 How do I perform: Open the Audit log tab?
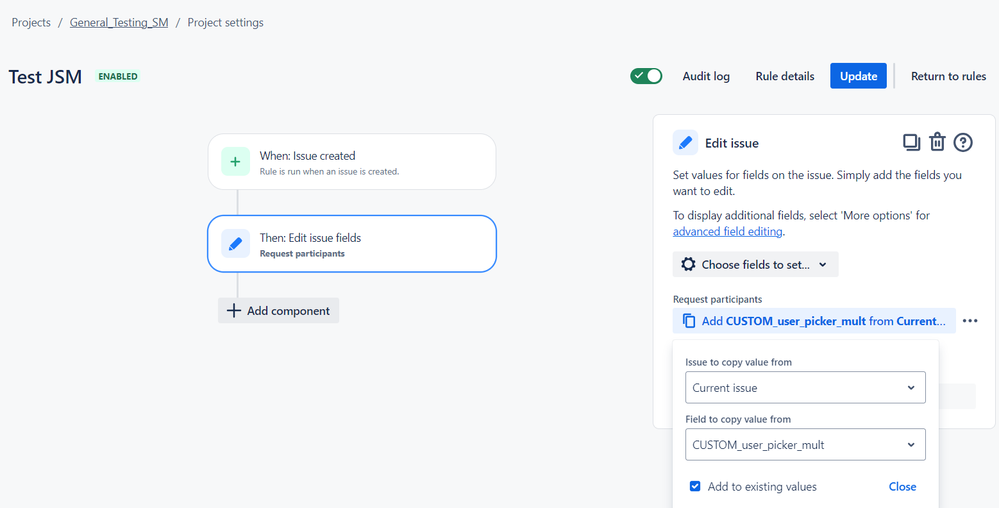pos(706,76)
